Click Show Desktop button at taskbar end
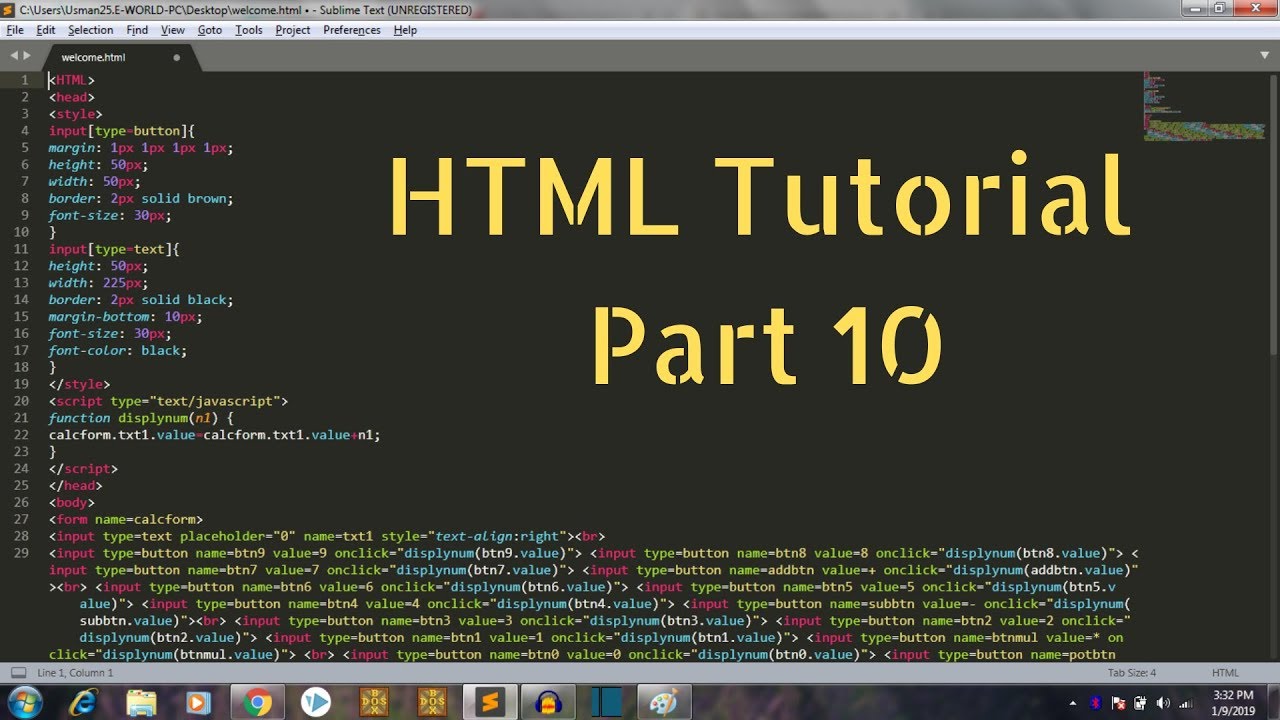The width and height of the screenshot is (1280, 720). coord(1272,703)
